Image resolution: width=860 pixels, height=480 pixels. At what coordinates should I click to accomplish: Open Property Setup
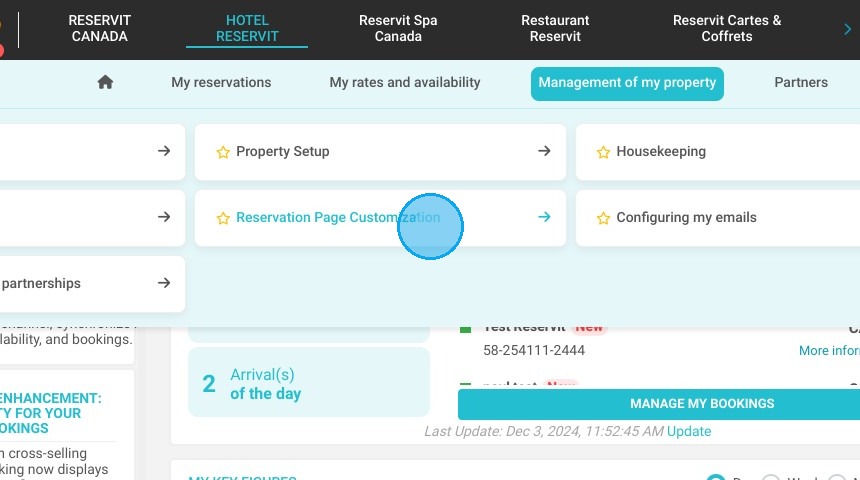380,151
